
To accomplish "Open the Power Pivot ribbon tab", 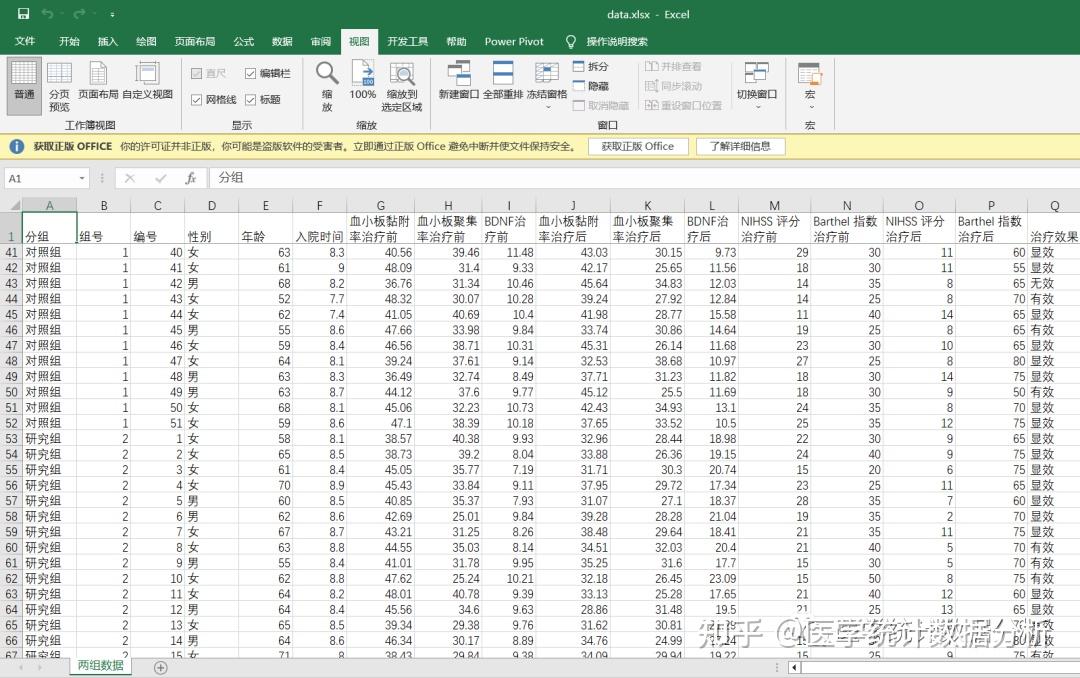I will (x=513, y=42).
